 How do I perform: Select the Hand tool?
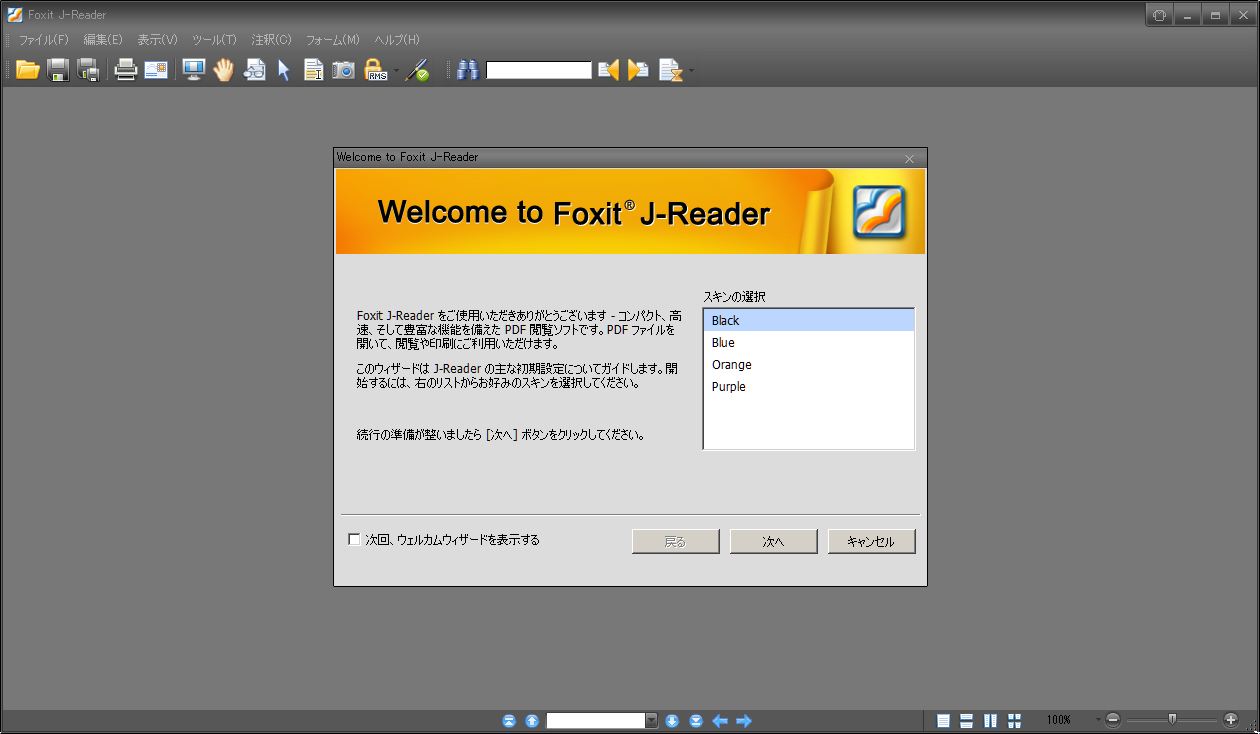223,70
